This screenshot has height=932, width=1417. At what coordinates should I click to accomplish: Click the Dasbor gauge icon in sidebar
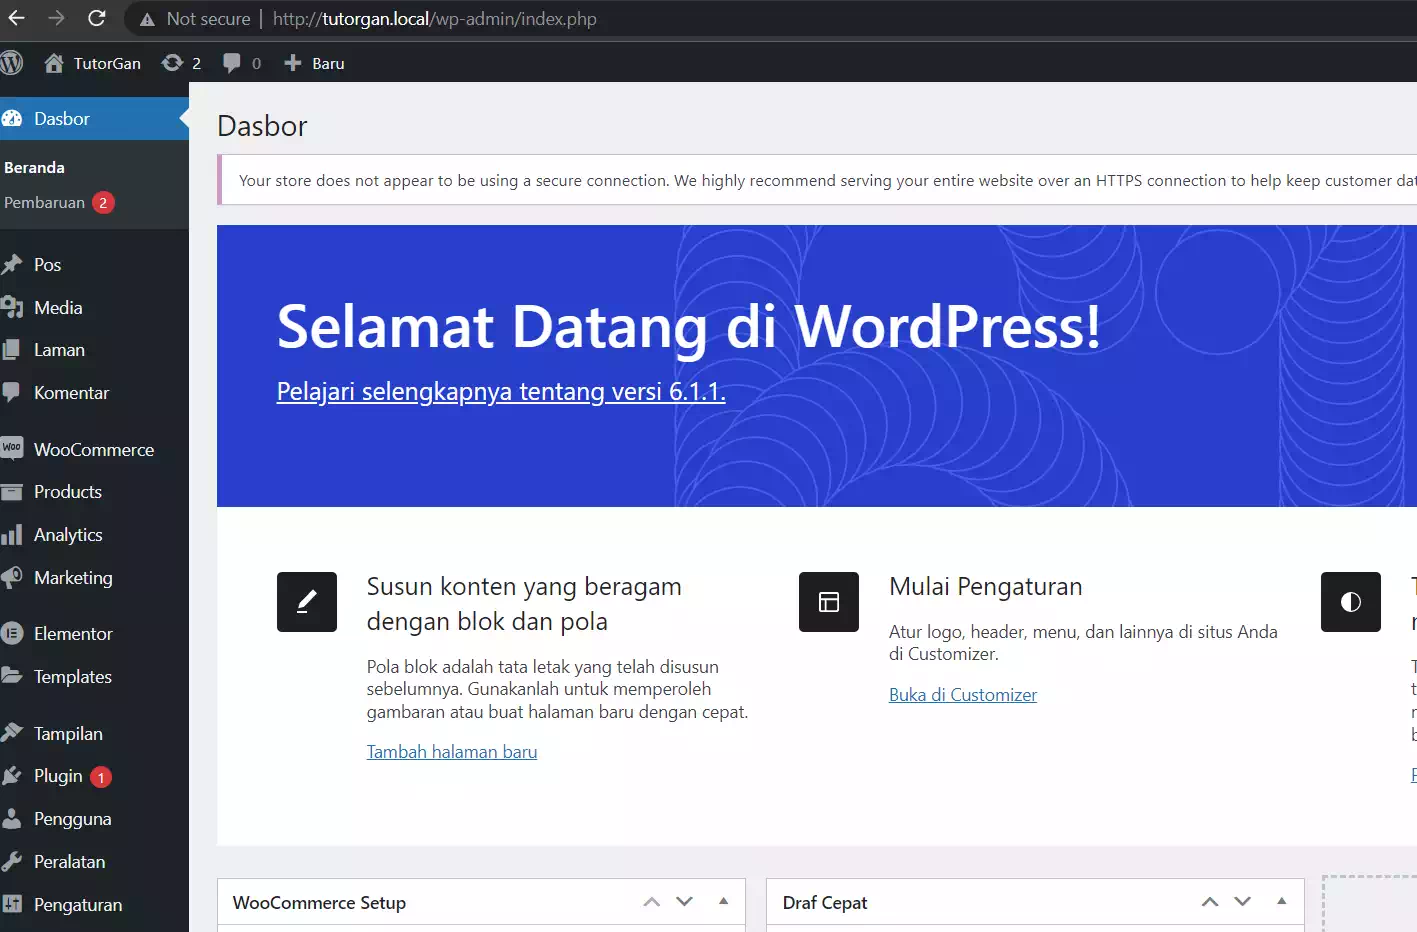coord(12,118)
